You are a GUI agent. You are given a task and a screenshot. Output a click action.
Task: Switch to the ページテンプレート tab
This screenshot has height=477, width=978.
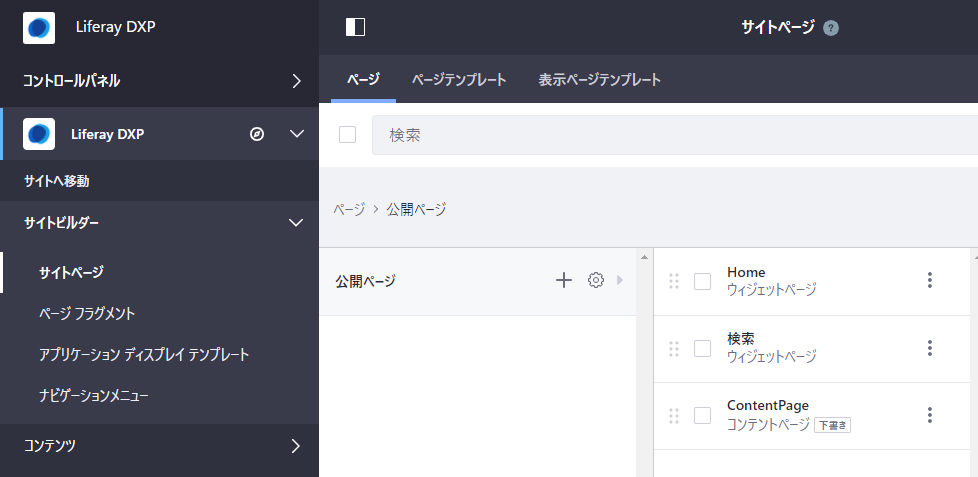click(459, 80)
